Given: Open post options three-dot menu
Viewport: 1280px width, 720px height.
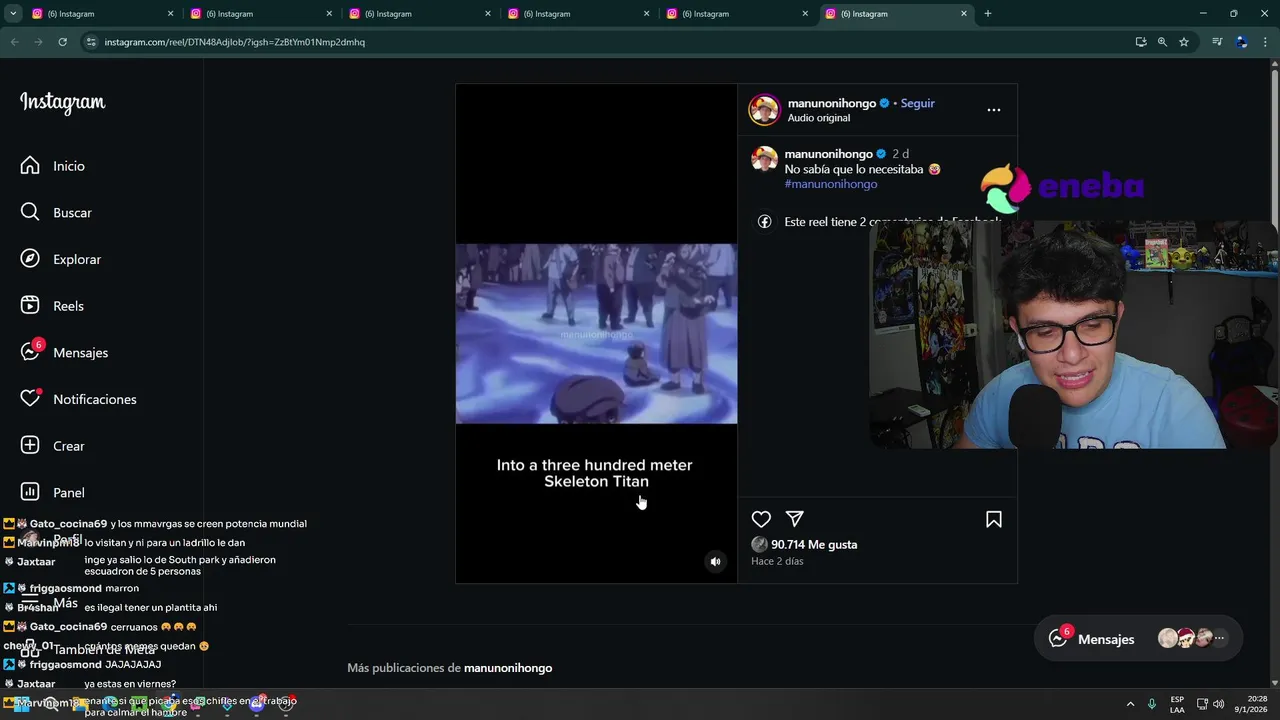Looking at the screenshot, I should 993,110.
